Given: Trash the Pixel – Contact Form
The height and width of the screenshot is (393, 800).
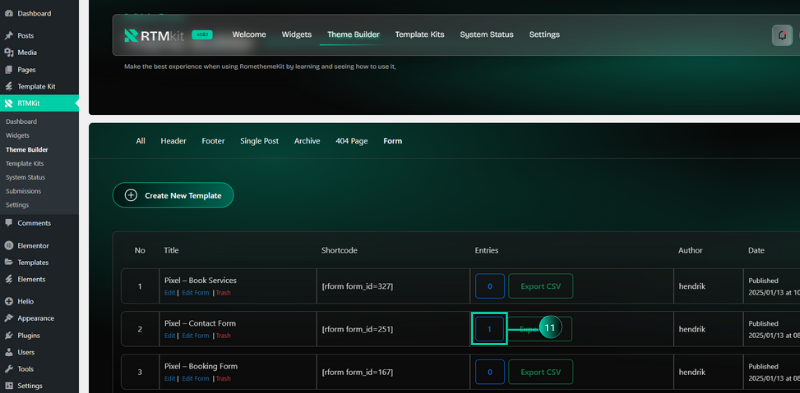Looking at the screenshot, I should 223,336.
